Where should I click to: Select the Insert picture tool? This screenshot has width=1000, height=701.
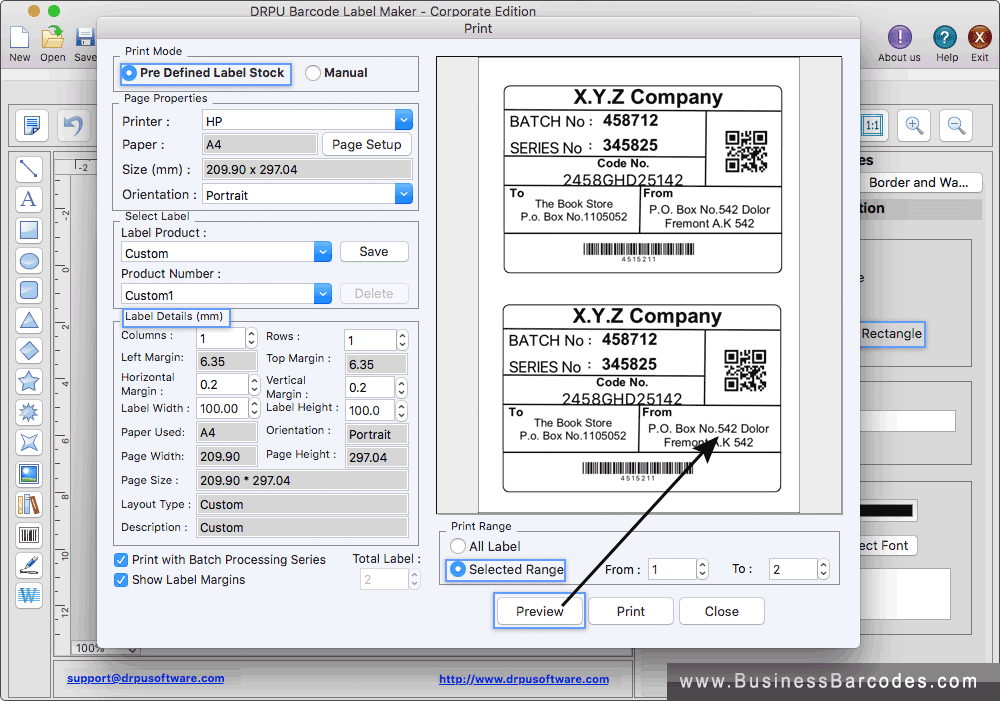pos(29,474)
